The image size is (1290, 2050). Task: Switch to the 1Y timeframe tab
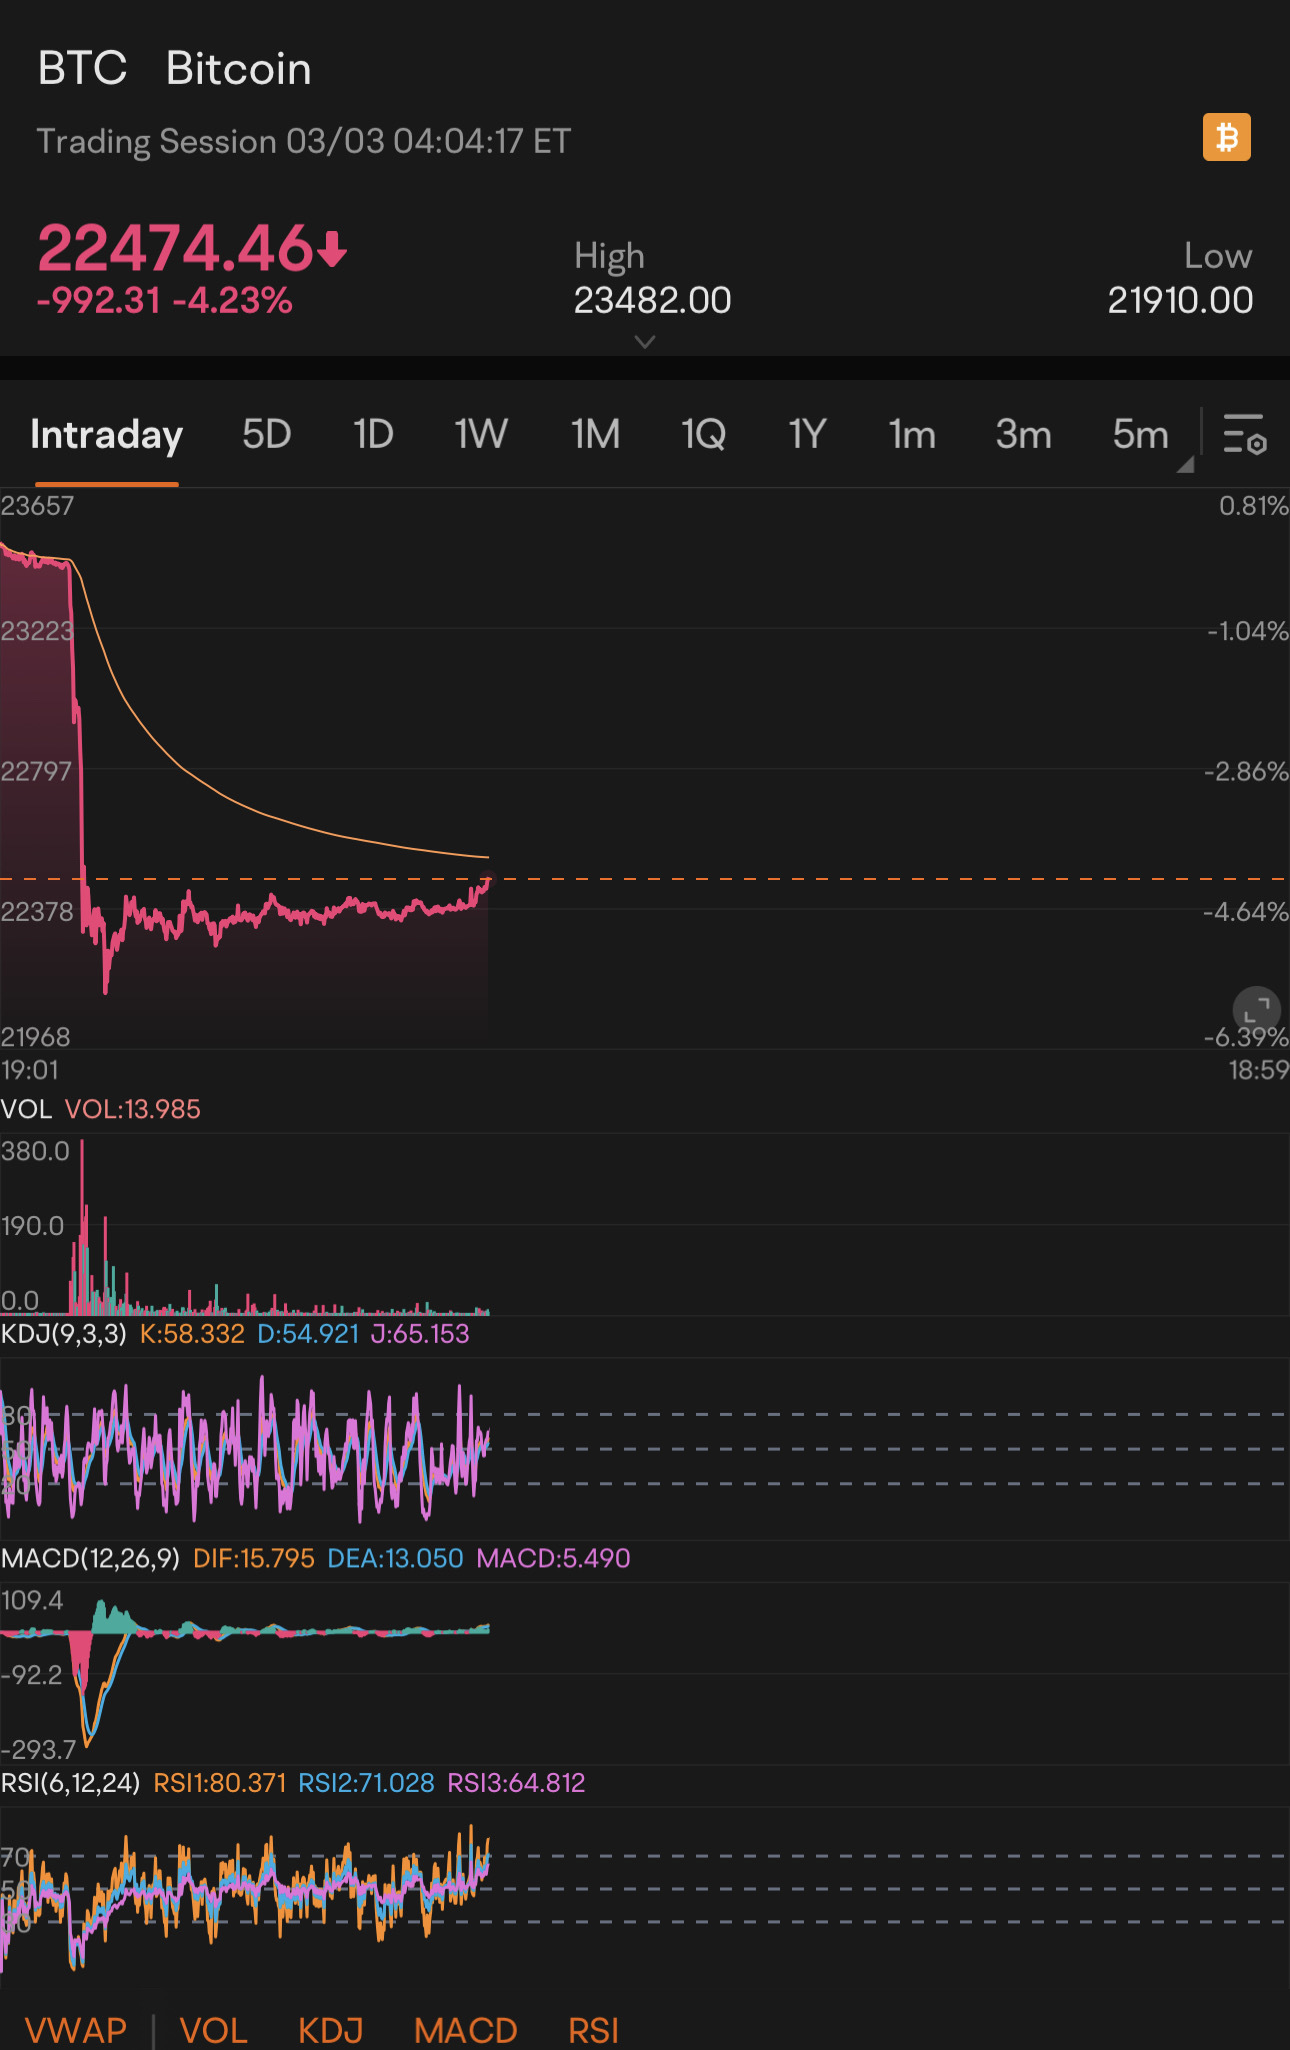pyautogui.click(x=807, y=435)
